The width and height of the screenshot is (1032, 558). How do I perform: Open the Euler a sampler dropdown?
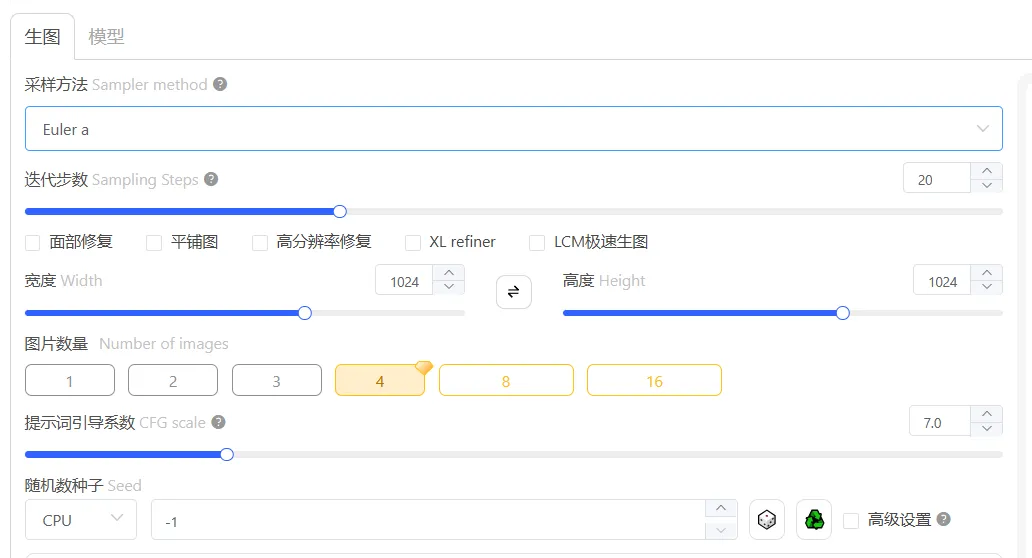(513, 129)
